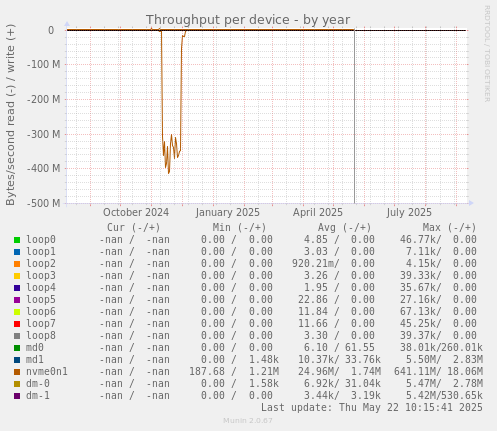
Task: Click the md0 legend label
Action: pyautogui.click(x=35, y=348)
